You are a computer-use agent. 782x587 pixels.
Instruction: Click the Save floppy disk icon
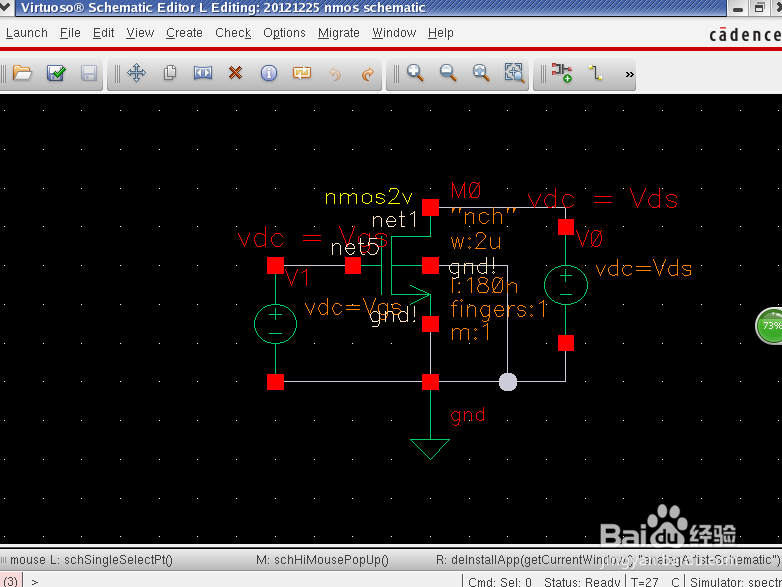pyautogui.click(x=89, y=73)
